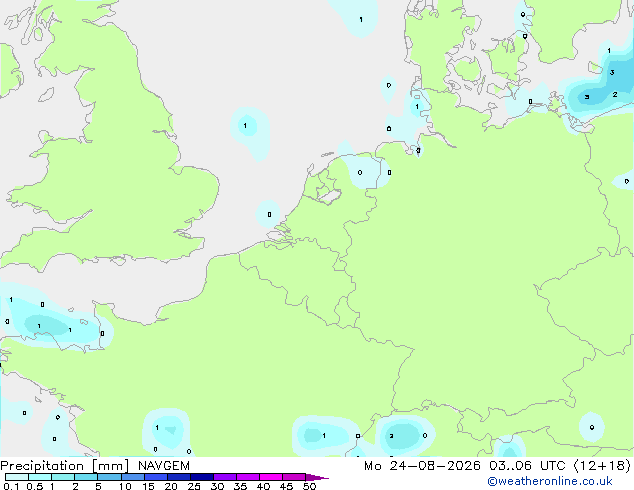The height and width of the screenshot is (490, 634).
Task: Click the purple over-50 arrow on legend
Action: (317, 477)
